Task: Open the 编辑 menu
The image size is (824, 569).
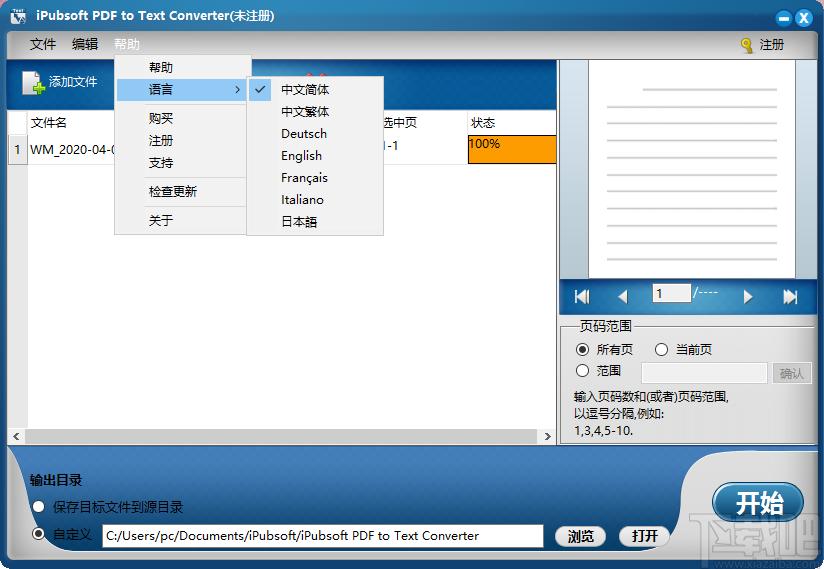Action: (x=85, y=44)
